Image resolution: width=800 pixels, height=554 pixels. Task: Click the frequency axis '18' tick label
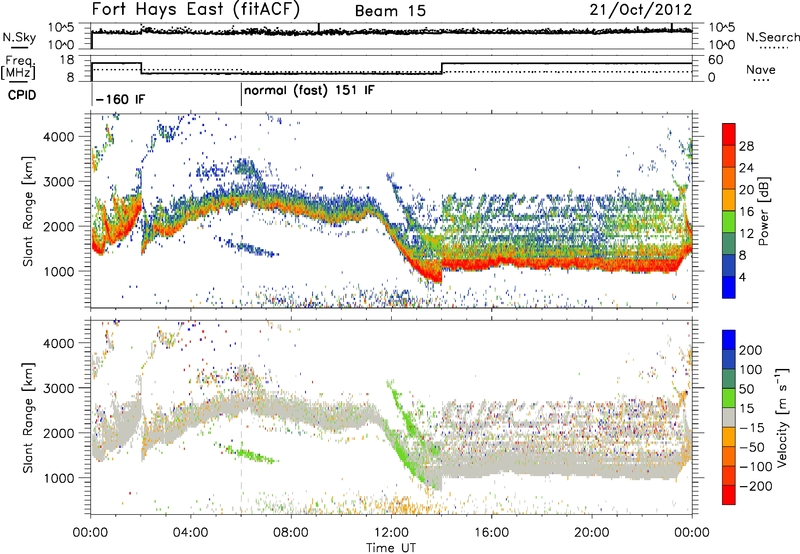point(67,60)
